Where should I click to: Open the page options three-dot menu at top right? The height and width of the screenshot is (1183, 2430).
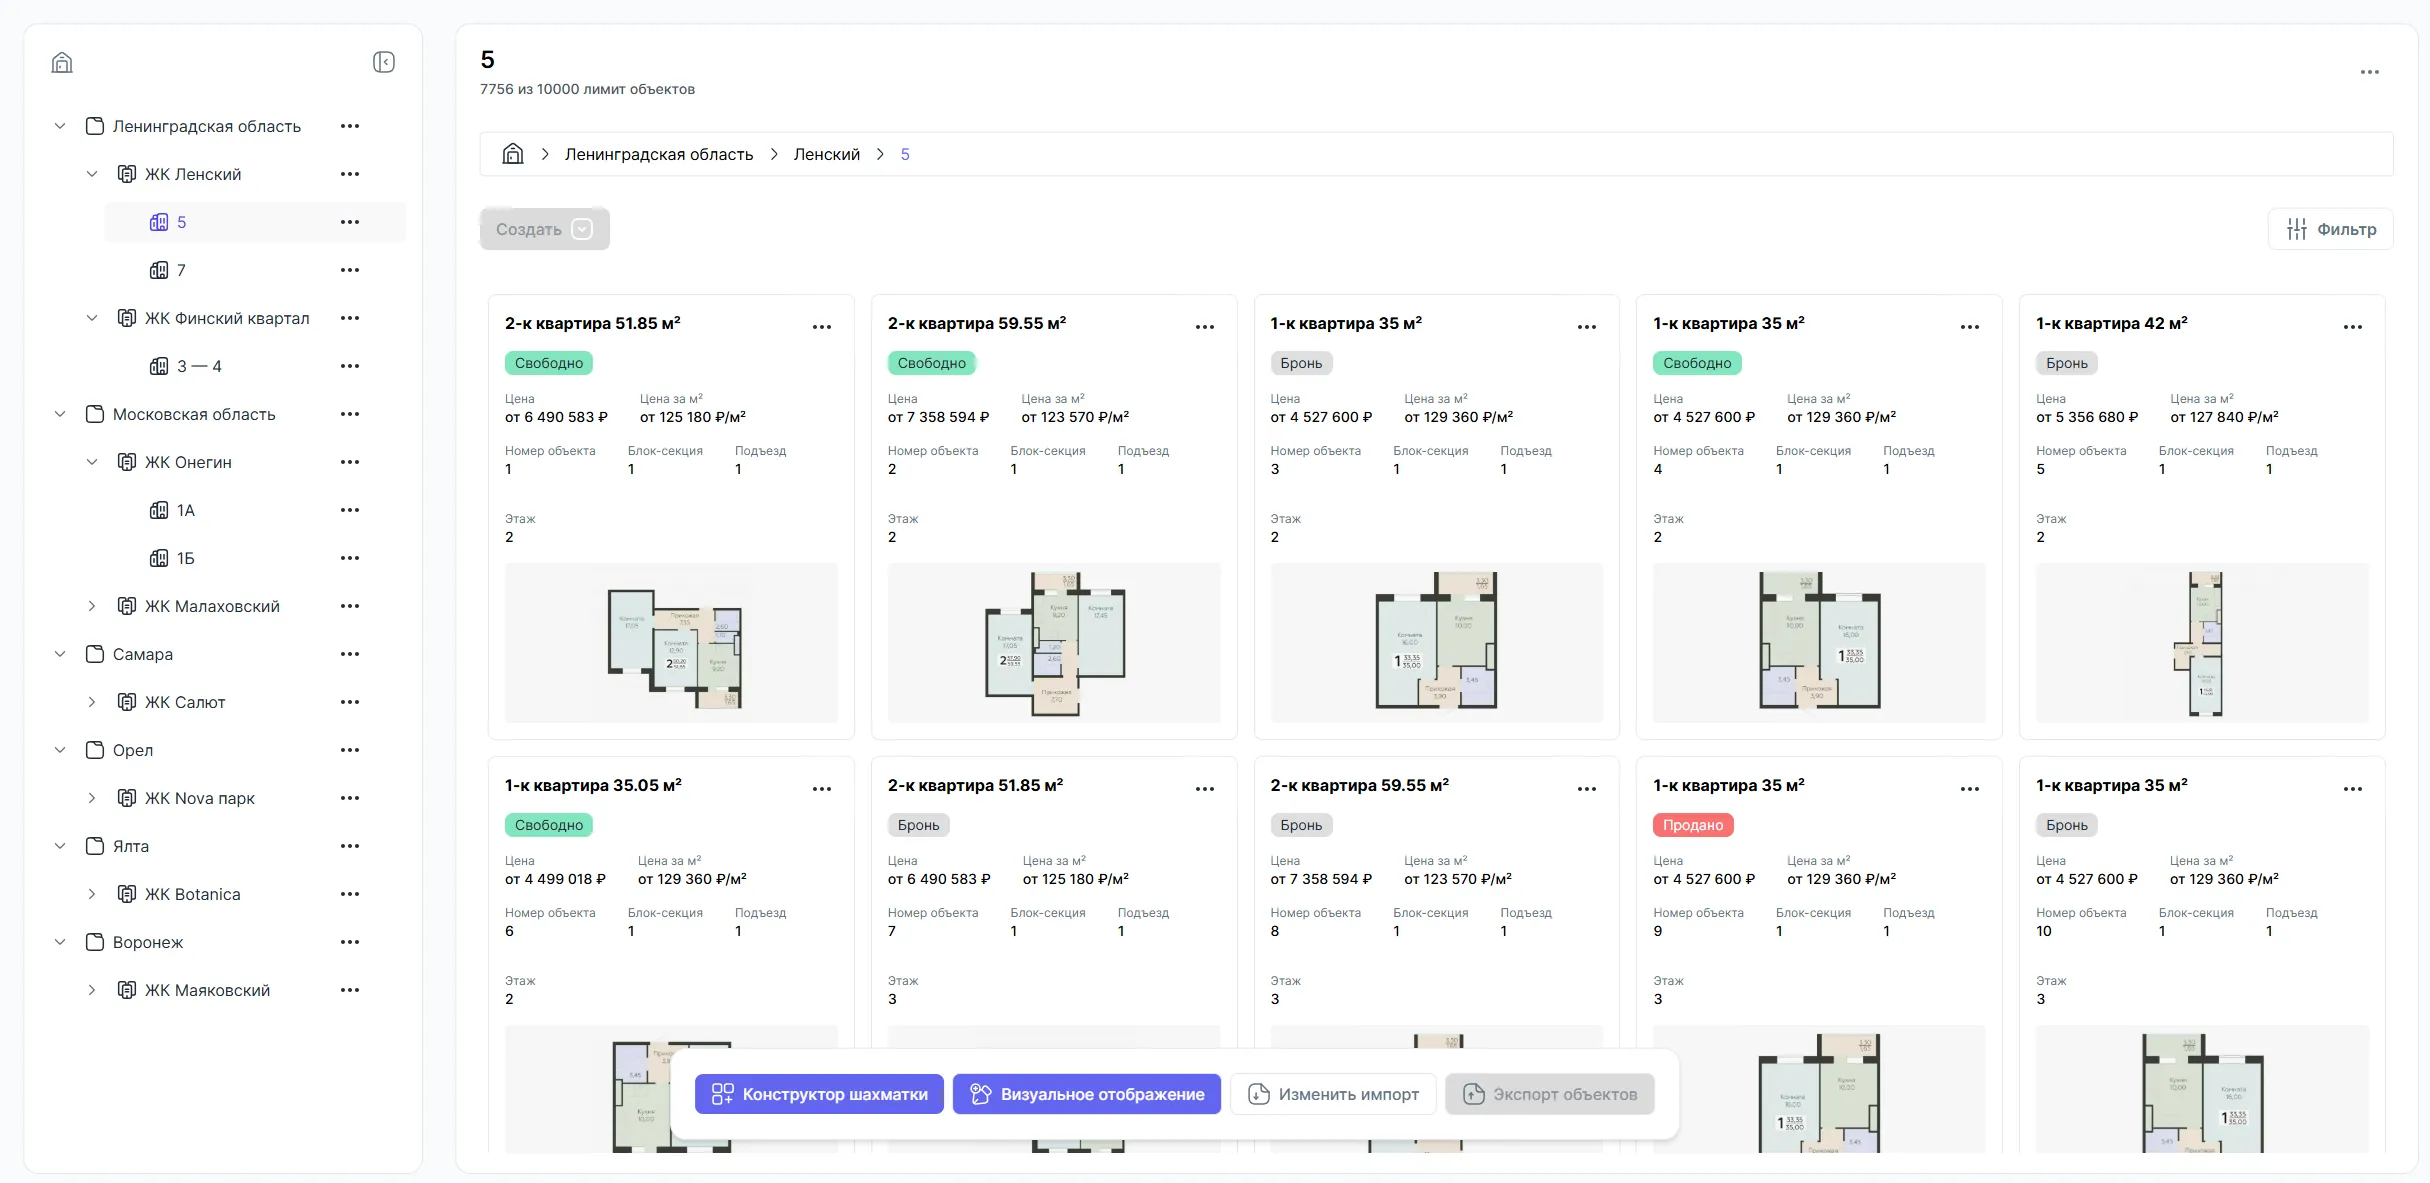tap(2370, 72)
